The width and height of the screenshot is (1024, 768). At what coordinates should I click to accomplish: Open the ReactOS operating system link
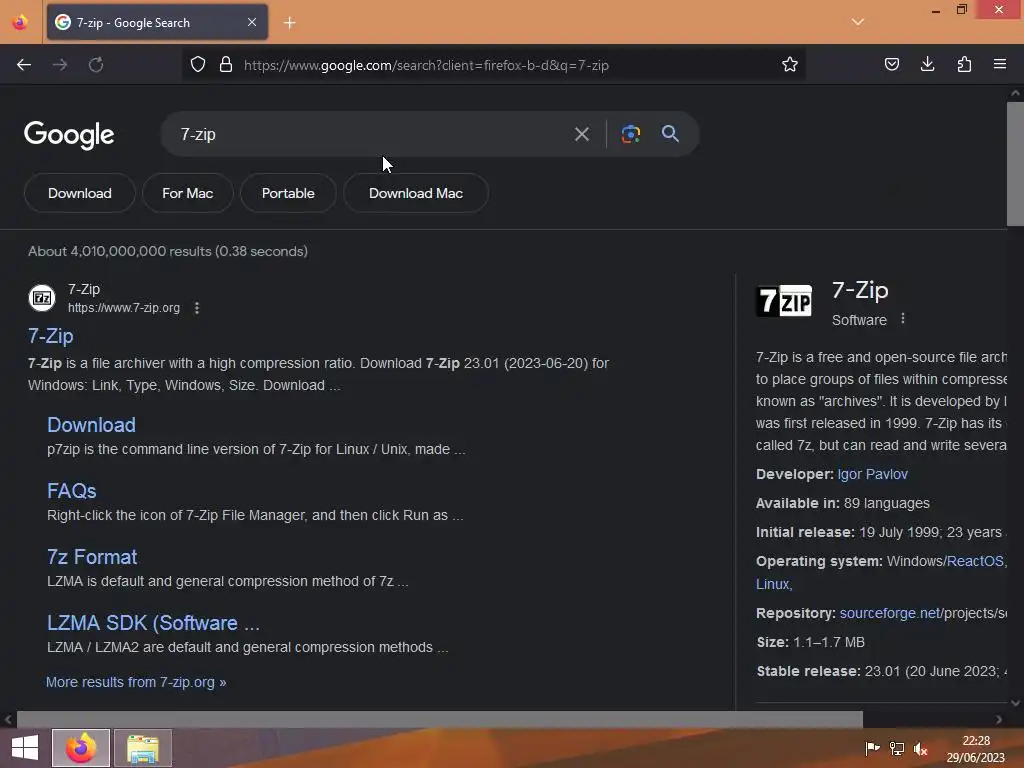click(975, 561)
